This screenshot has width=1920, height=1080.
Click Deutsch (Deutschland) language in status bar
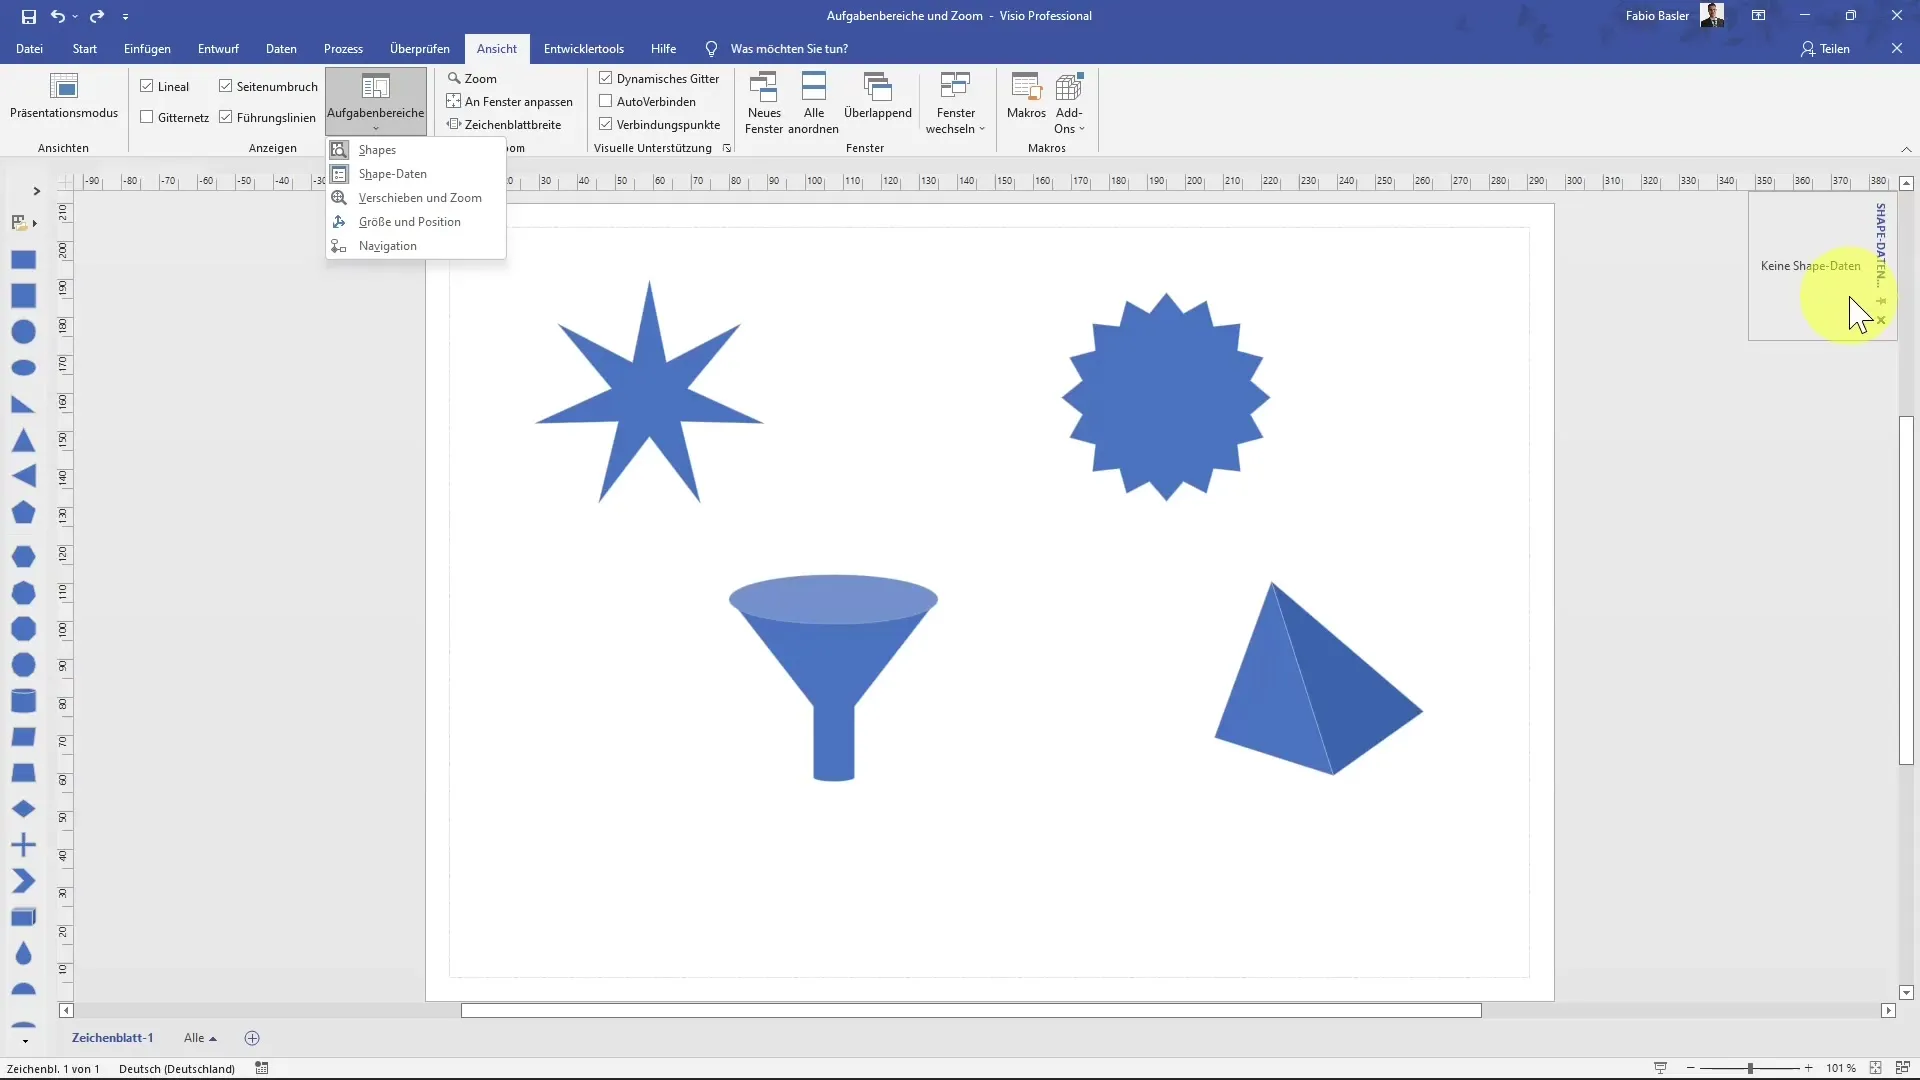pos(177,1068)
